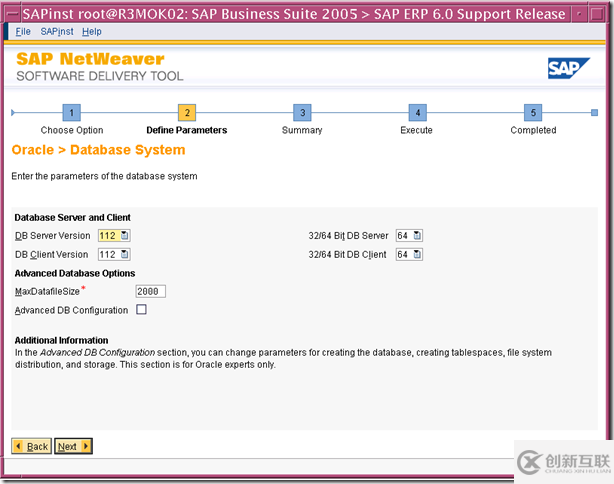Open the File menu
This screenshot has height=484, width=614.
(23, 31)
